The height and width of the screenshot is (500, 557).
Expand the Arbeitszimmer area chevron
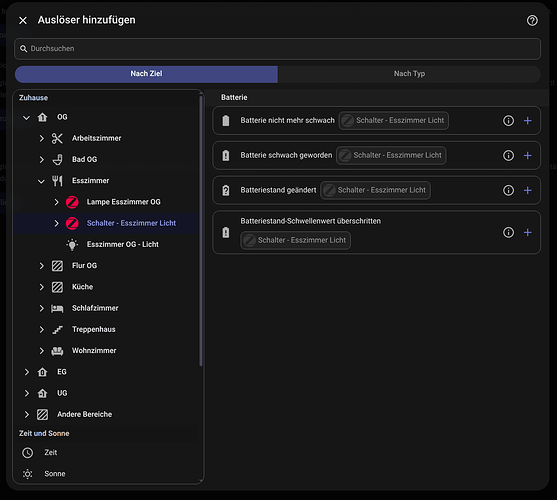42,138
